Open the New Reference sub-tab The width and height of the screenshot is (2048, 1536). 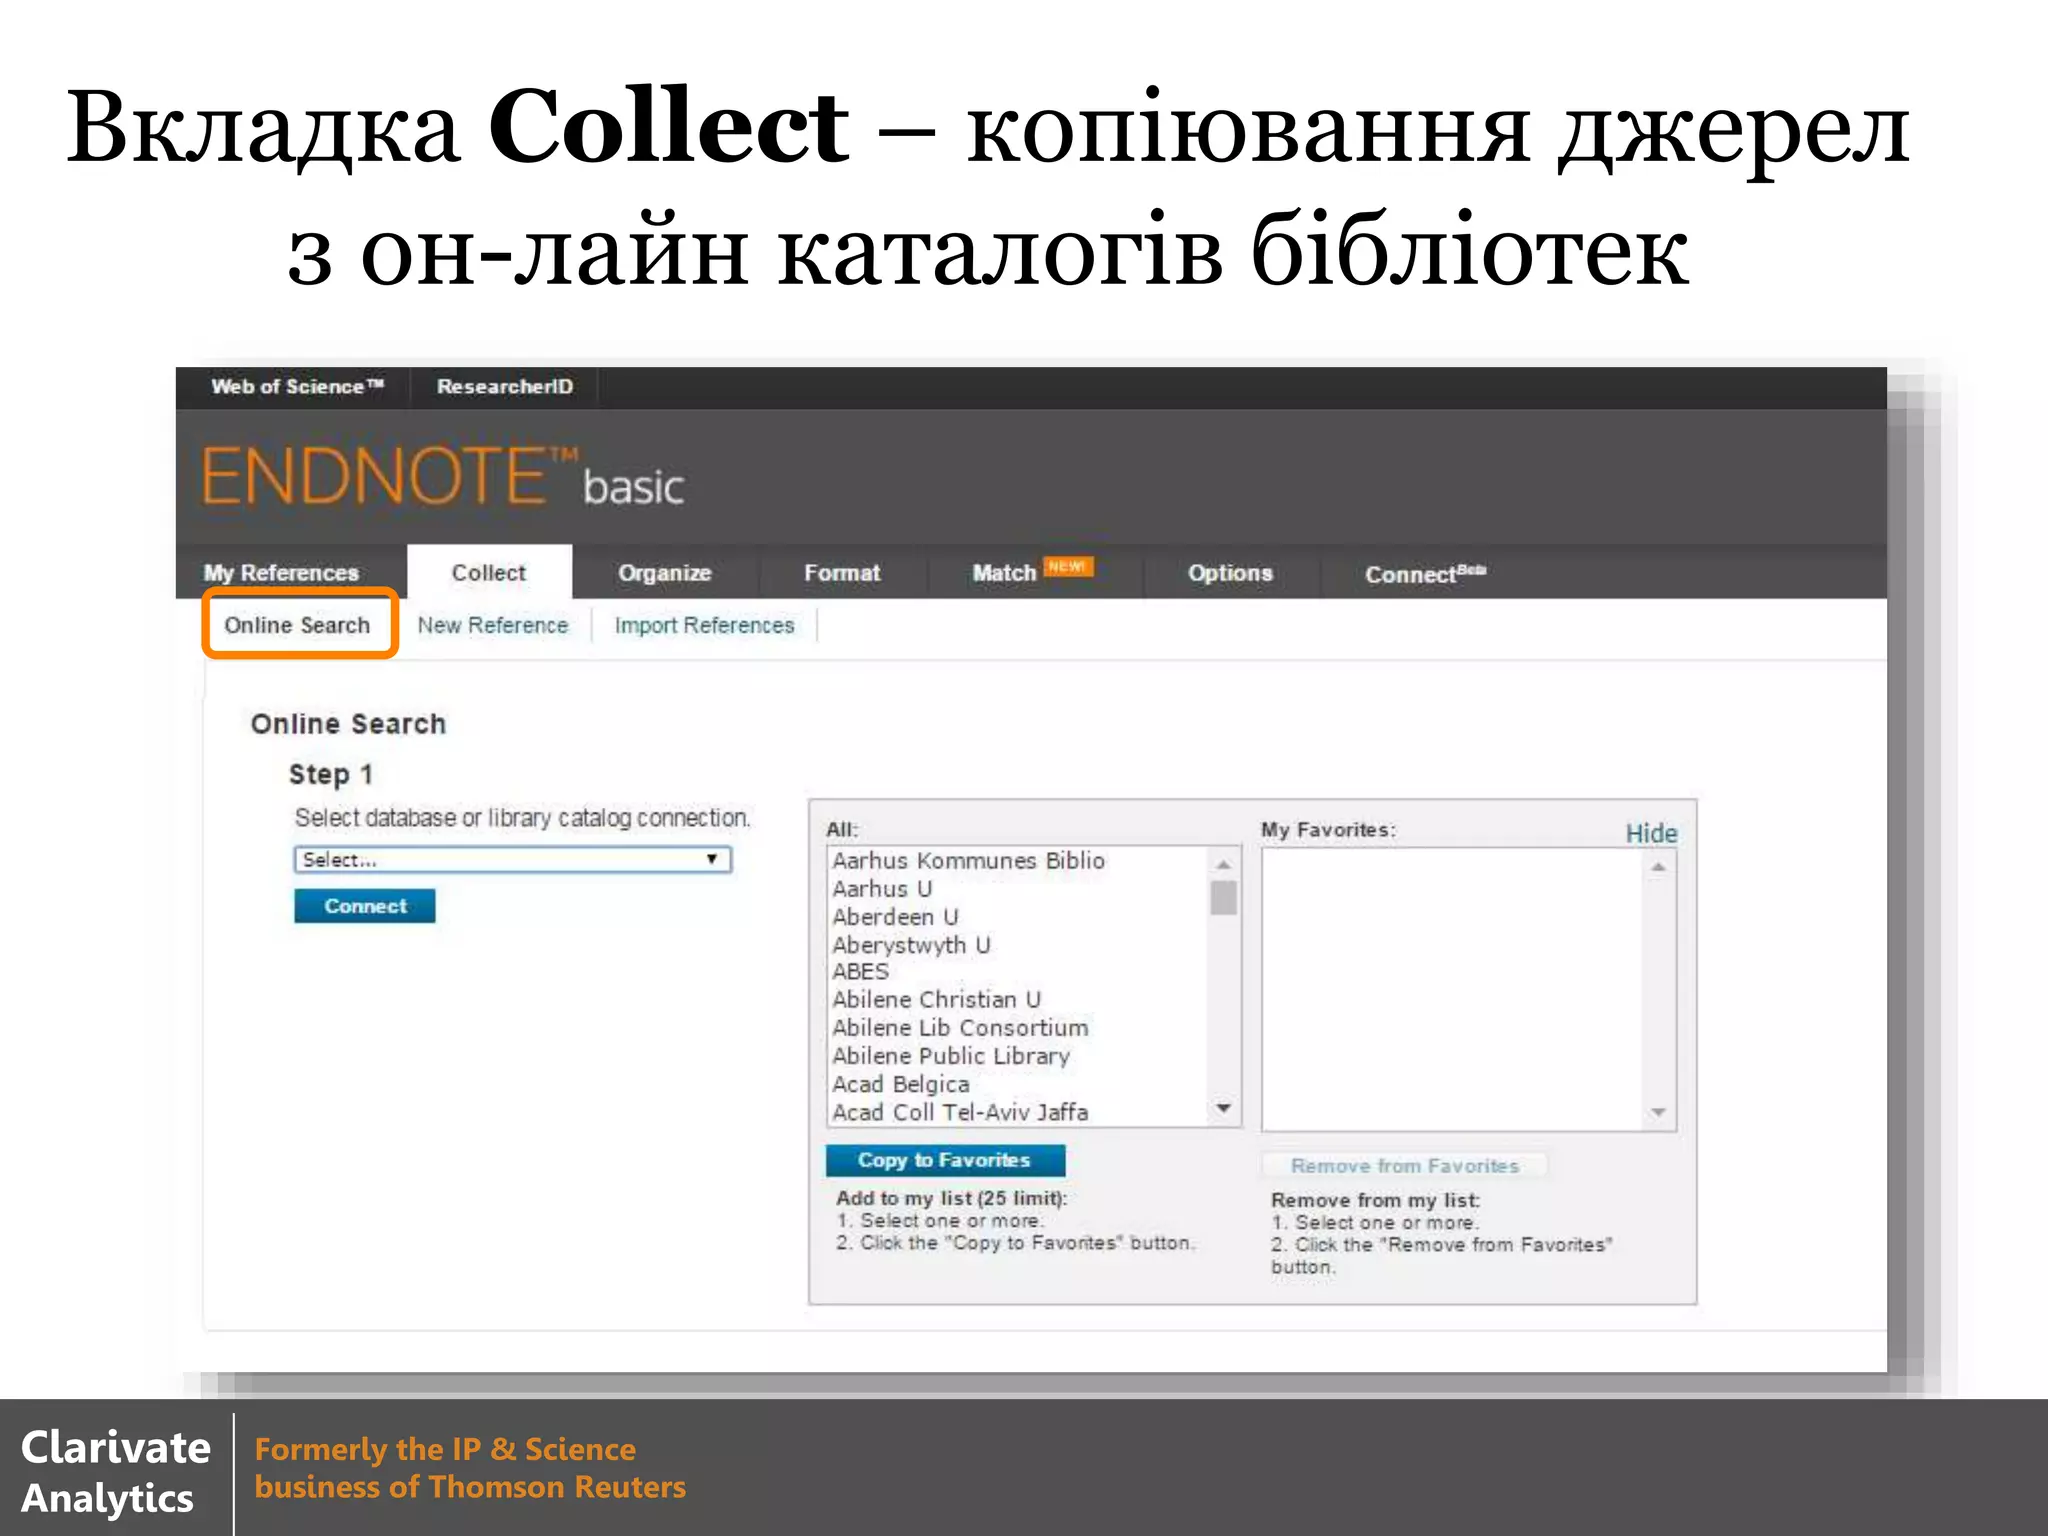pos(493,625)
